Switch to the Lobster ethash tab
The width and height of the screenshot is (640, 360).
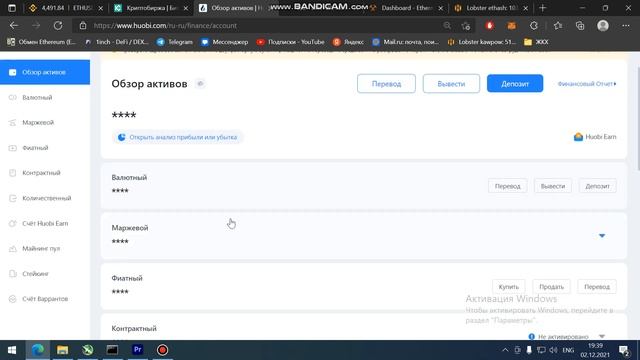[491, 8]
